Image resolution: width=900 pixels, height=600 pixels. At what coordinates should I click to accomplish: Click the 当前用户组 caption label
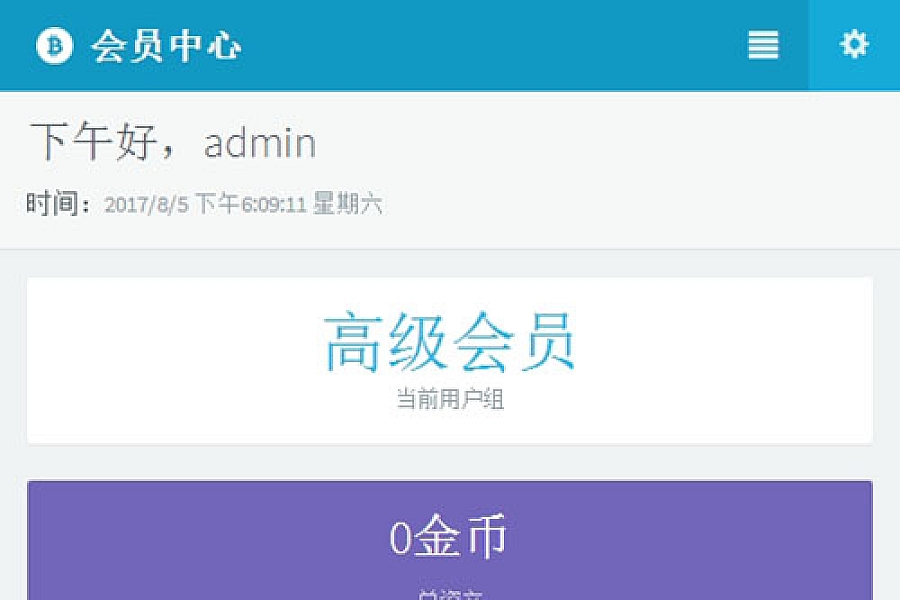coord(450,398)
